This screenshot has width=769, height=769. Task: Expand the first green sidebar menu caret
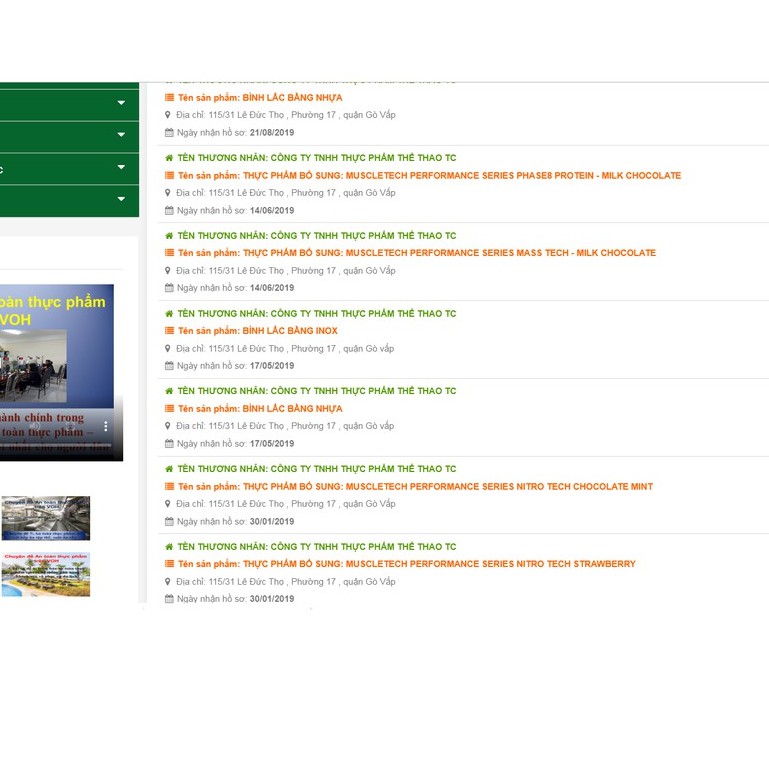tap(121, 103)
